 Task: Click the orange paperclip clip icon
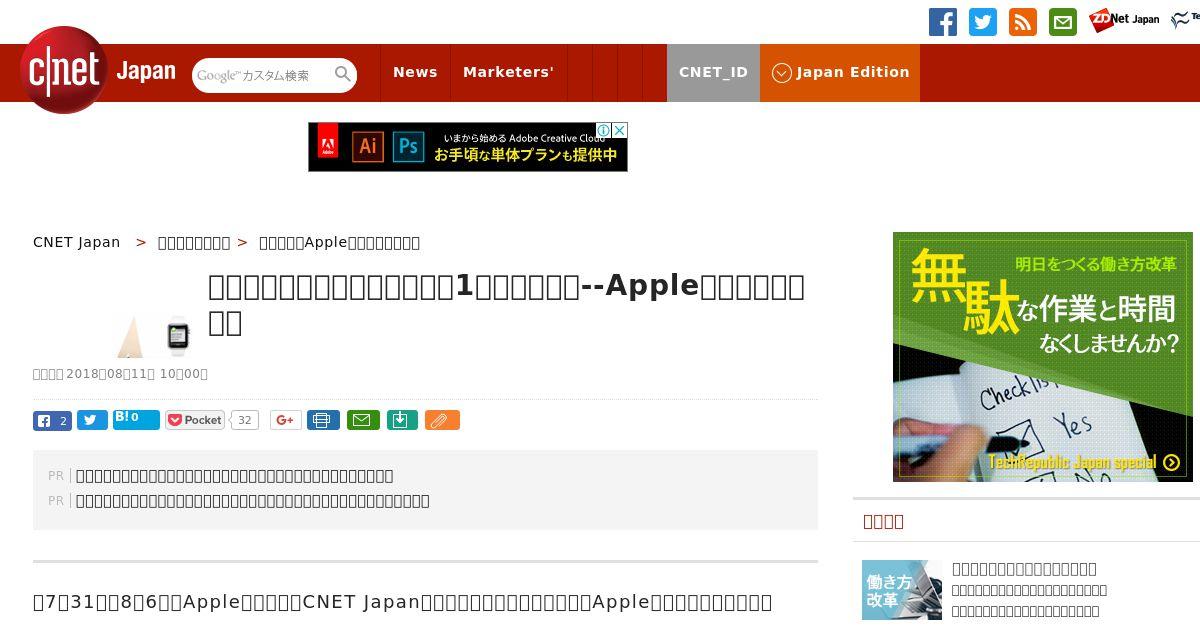coord(442,420)
